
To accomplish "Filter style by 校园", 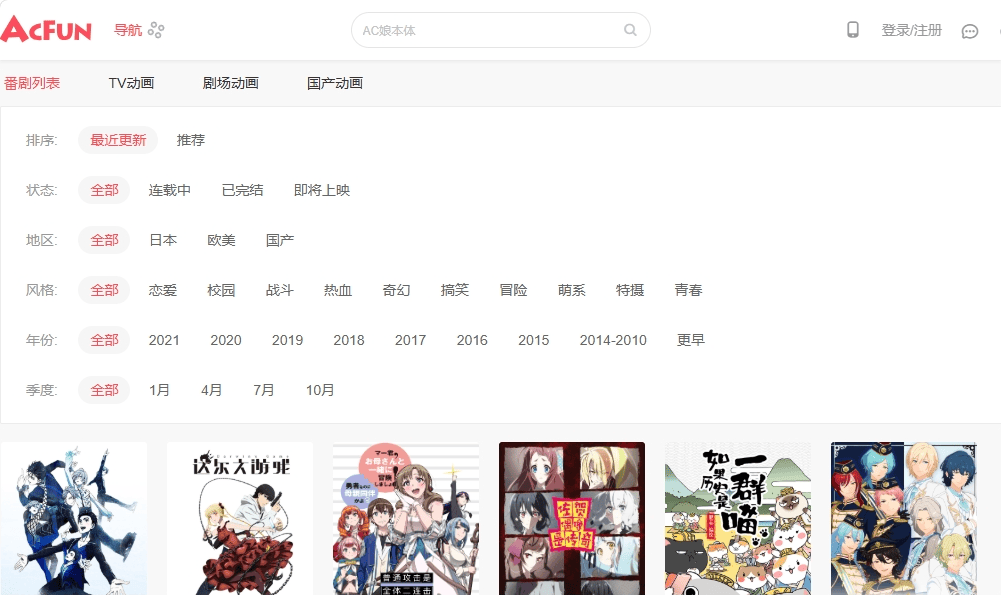I will pyautogui.click(x=222, y=290).
